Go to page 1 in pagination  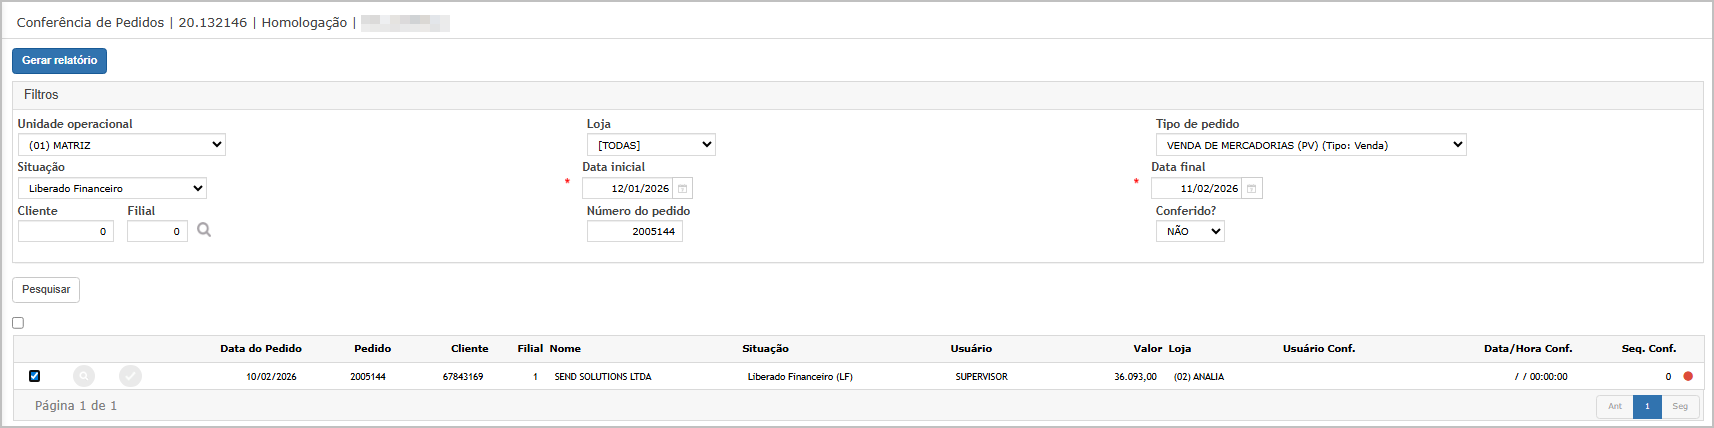tap(1647, 406)
